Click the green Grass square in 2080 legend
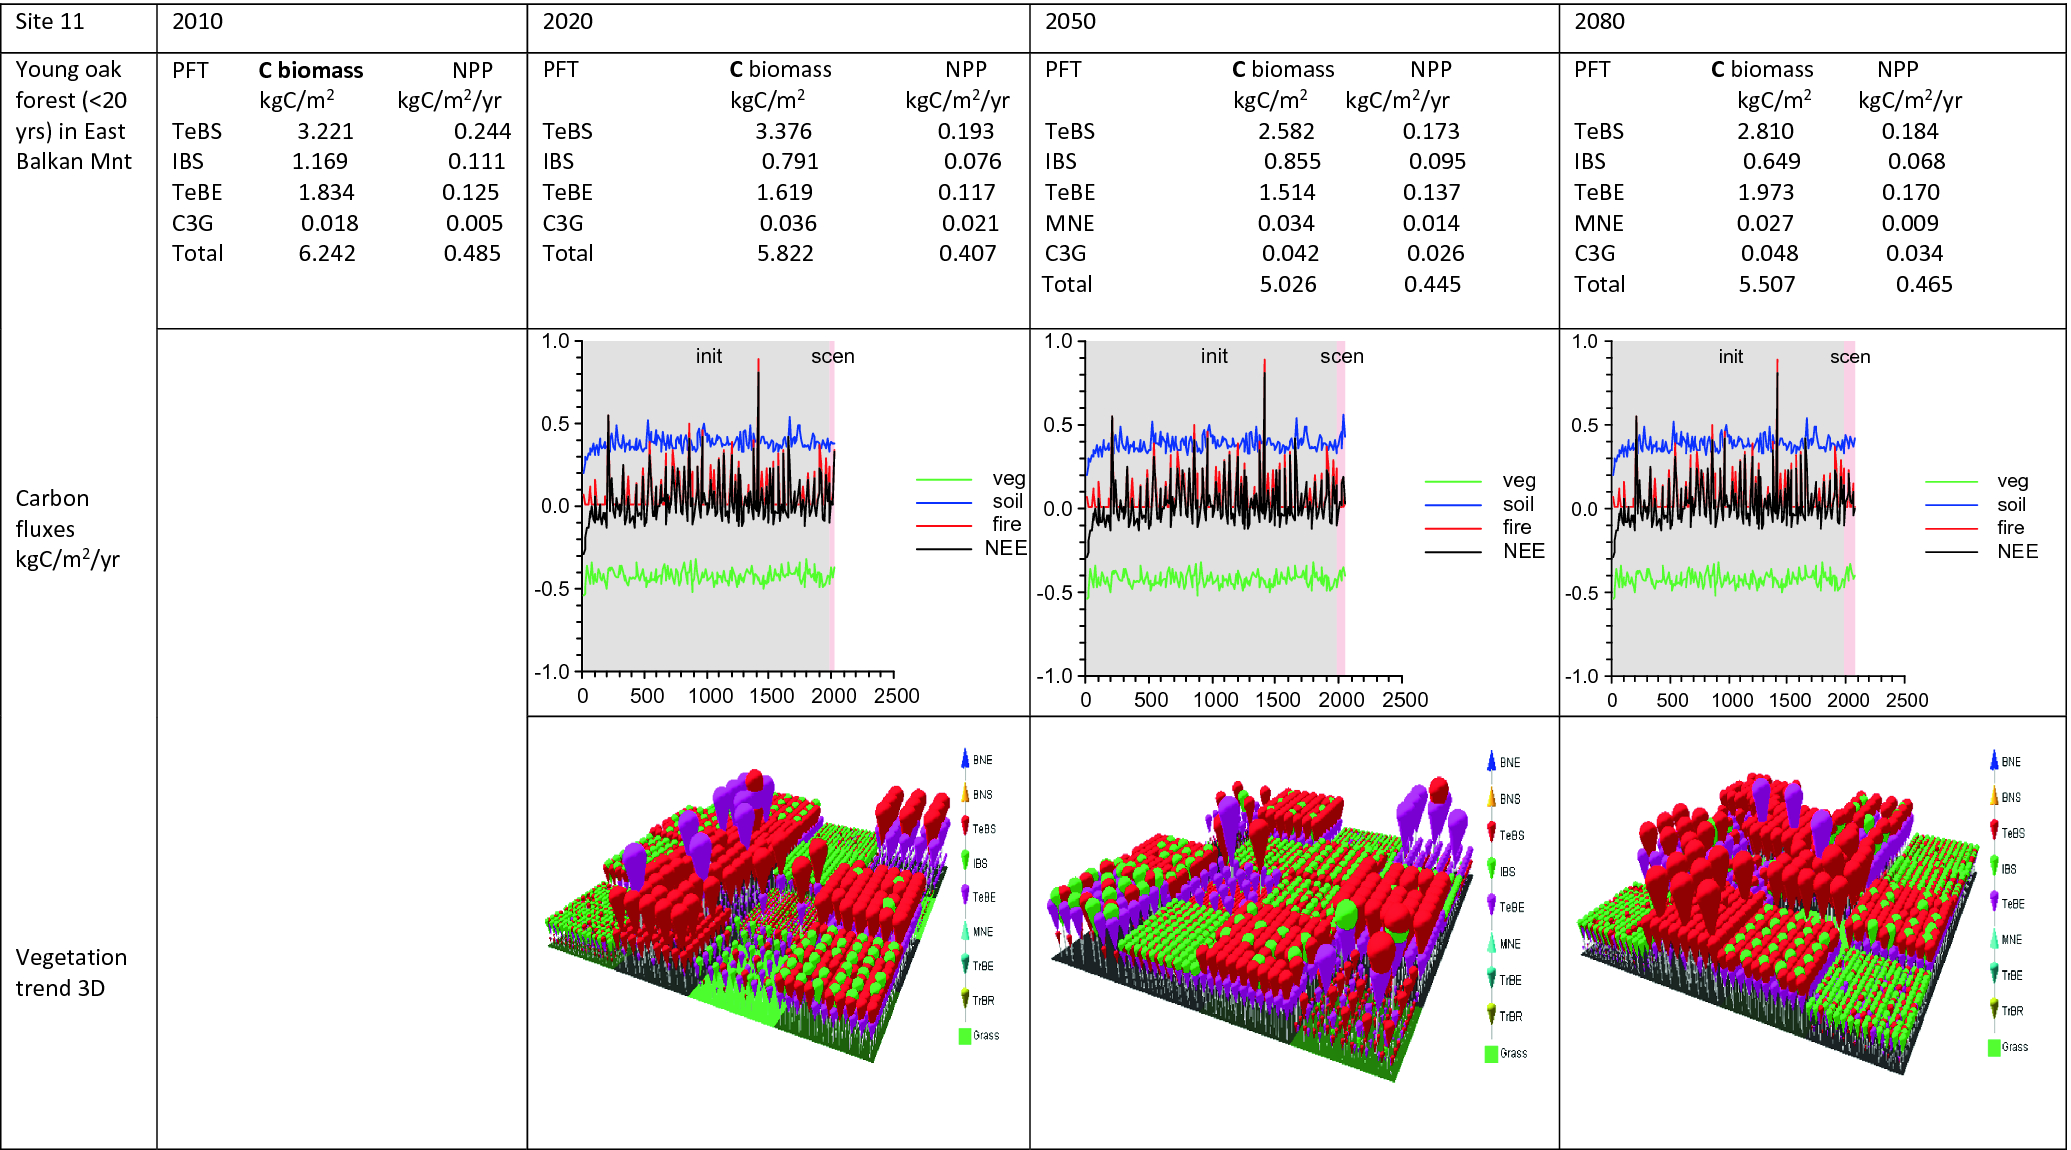 tap(1994, 1047)
